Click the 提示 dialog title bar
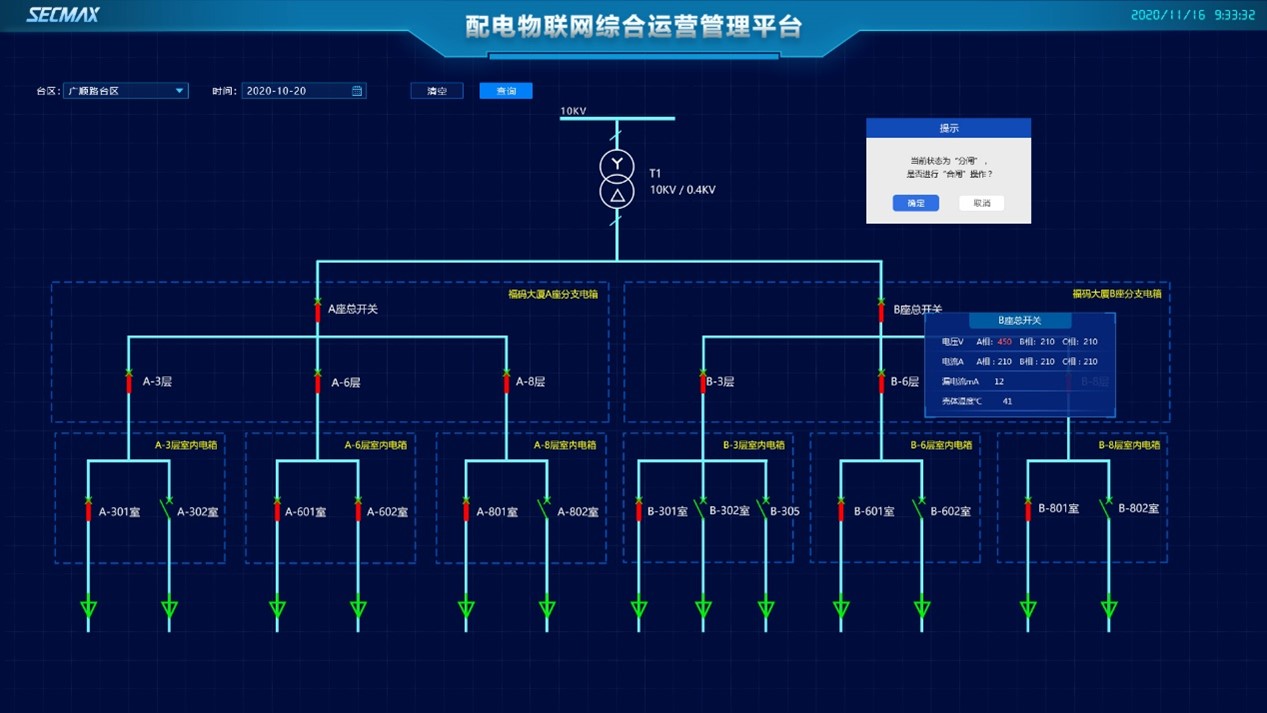 click(x=948, y=128)
